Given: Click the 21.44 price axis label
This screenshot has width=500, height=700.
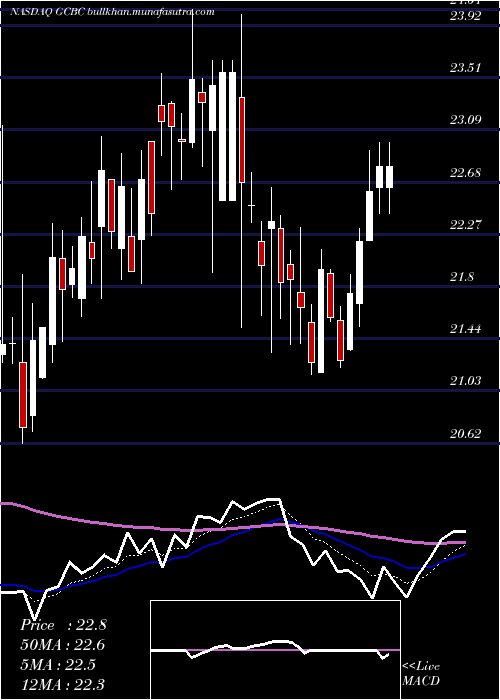Looking at the screenshot, I should point(466,329).
